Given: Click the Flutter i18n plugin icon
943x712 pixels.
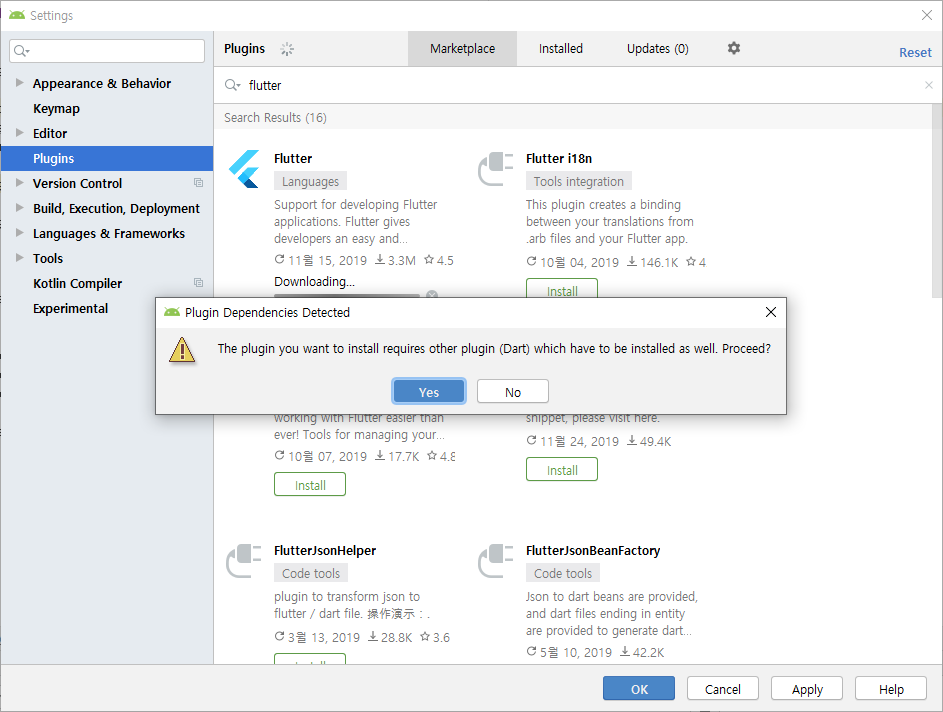Looking at the screenshot, I should coord(496,169).
